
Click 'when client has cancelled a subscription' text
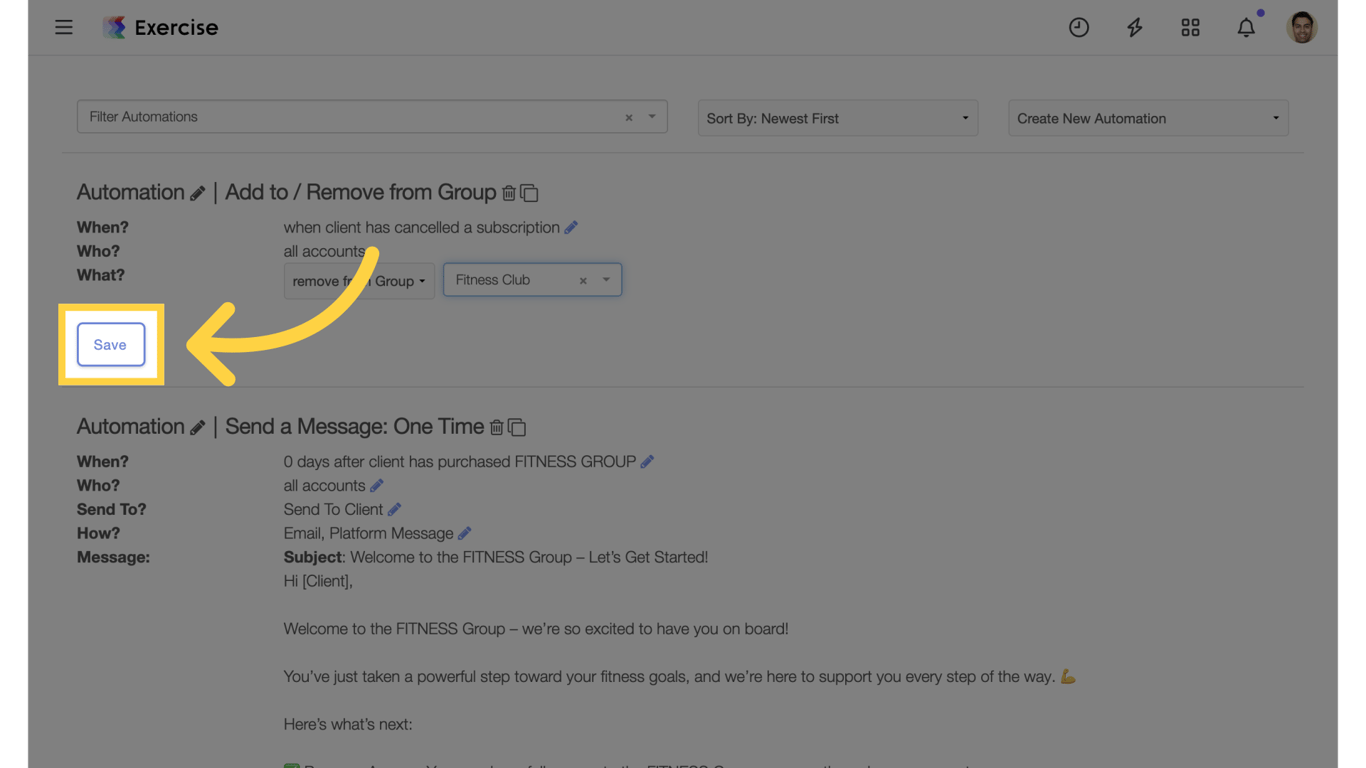coord(422,227)
